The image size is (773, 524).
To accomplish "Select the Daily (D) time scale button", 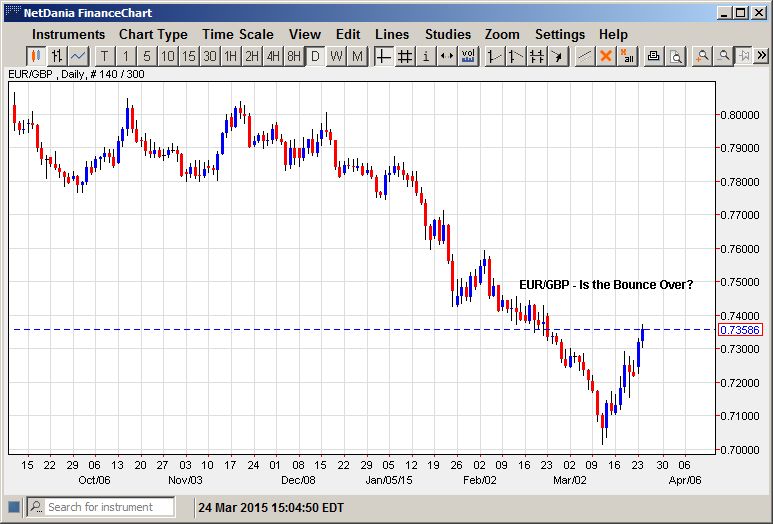I will pos(316,56).
